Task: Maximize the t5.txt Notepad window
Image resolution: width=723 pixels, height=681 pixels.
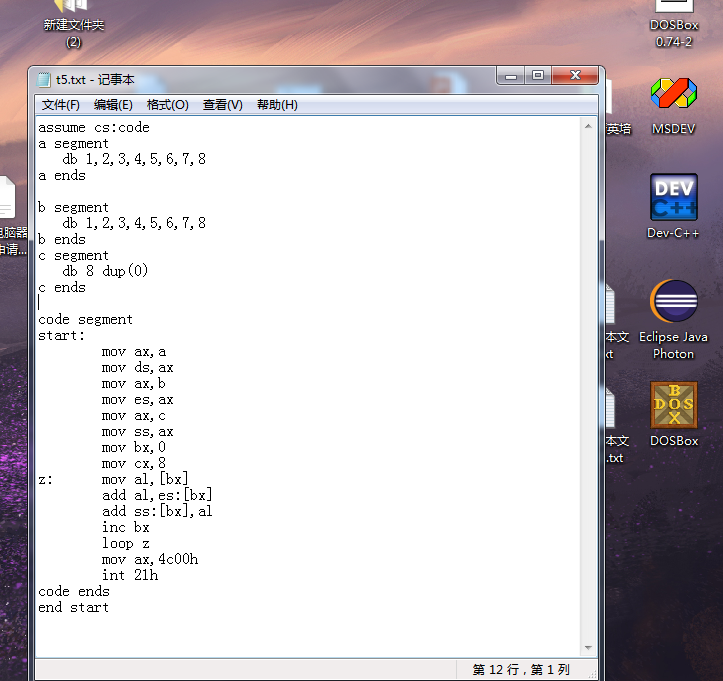Action: [x=538, y=76]
